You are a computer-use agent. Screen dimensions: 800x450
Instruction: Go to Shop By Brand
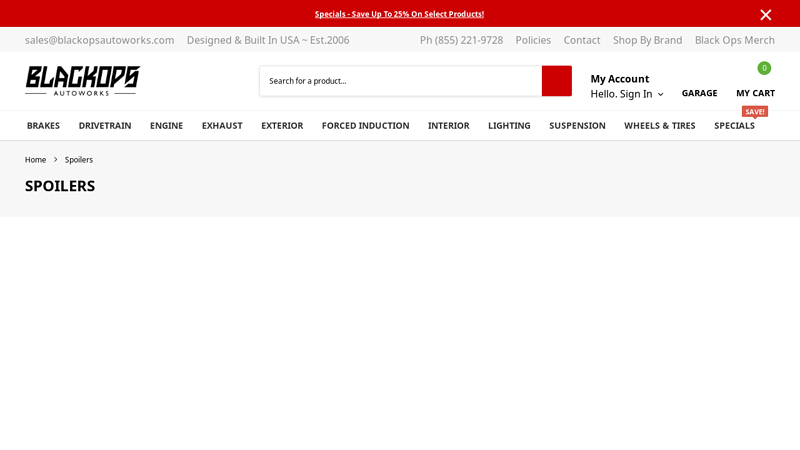[x=647, y=40]
